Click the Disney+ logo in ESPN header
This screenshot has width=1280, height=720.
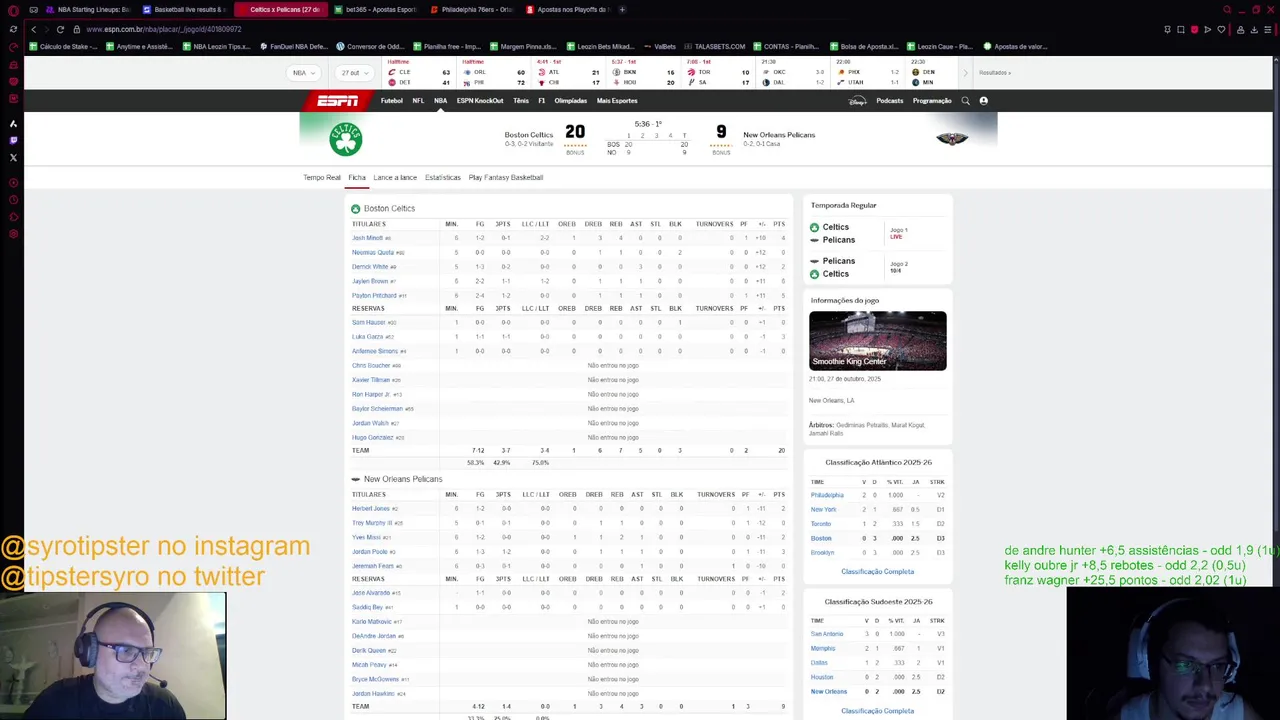point(857,101)
